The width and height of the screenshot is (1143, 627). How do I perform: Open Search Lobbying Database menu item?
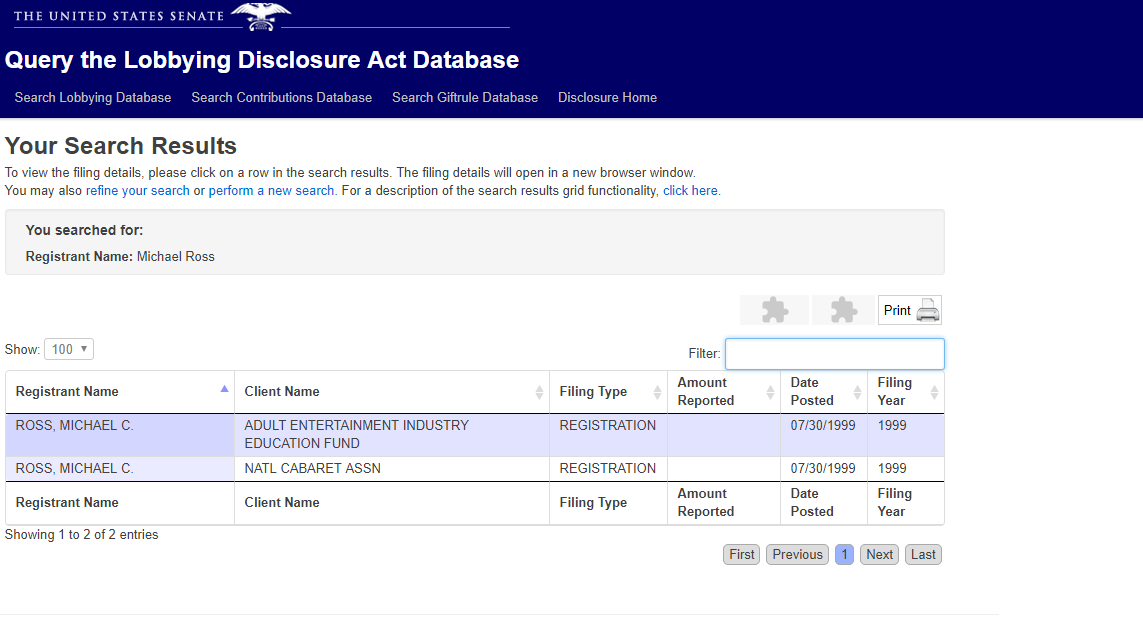[93, 97]
